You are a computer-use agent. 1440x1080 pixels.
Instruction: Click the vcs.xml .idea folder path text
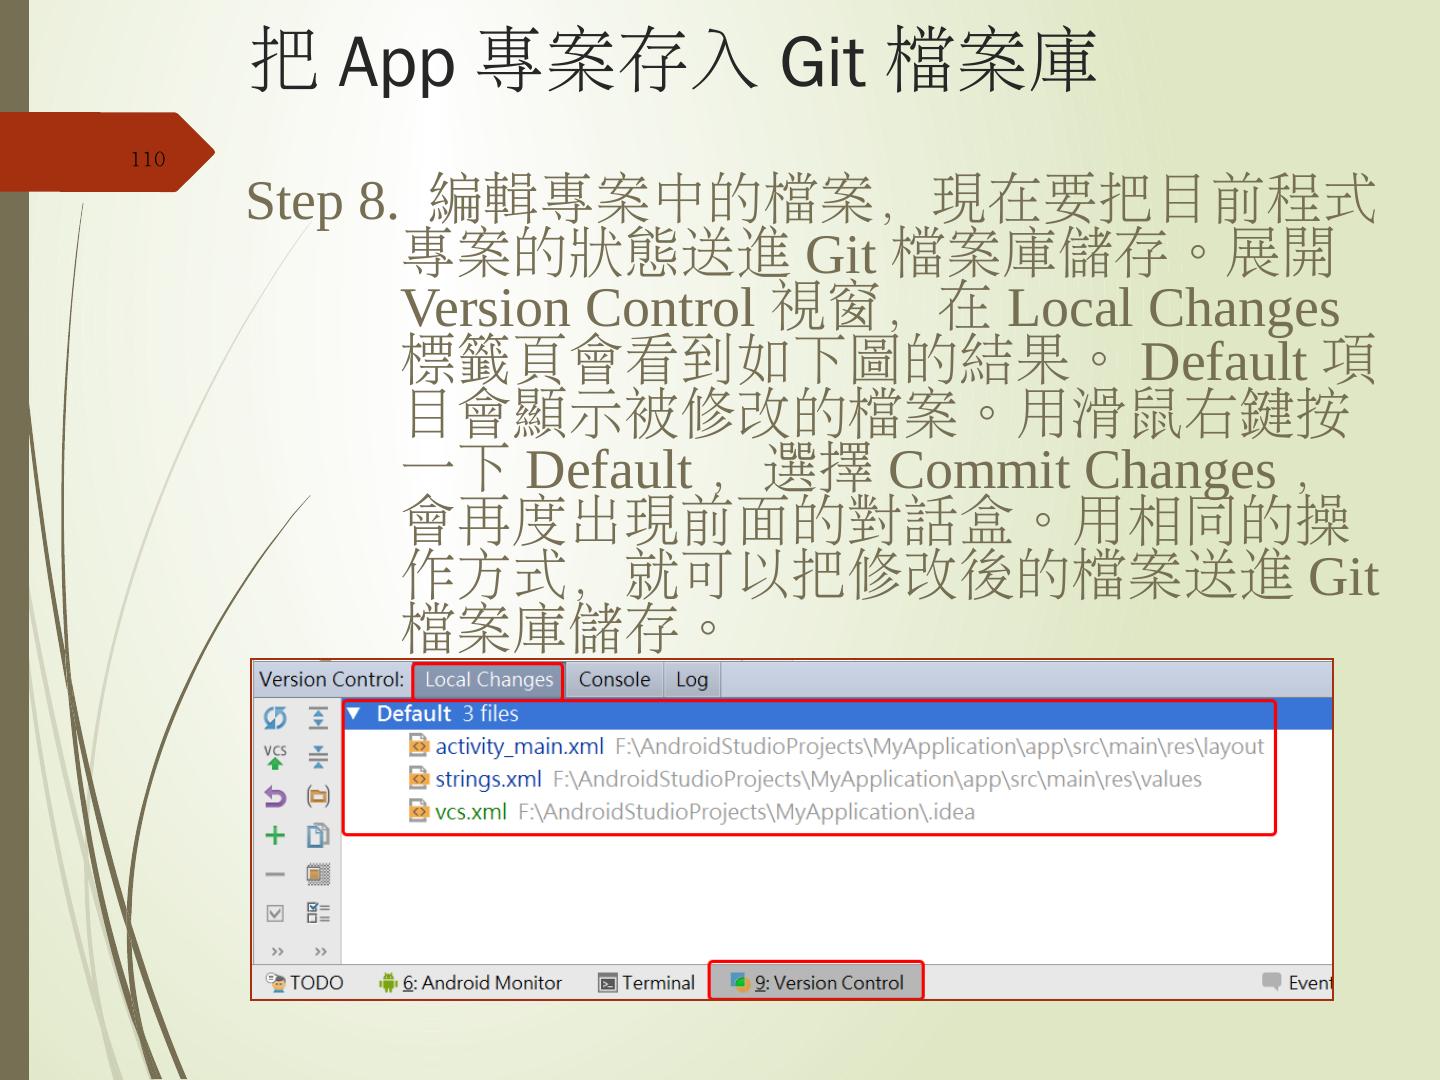coord(746,811)
